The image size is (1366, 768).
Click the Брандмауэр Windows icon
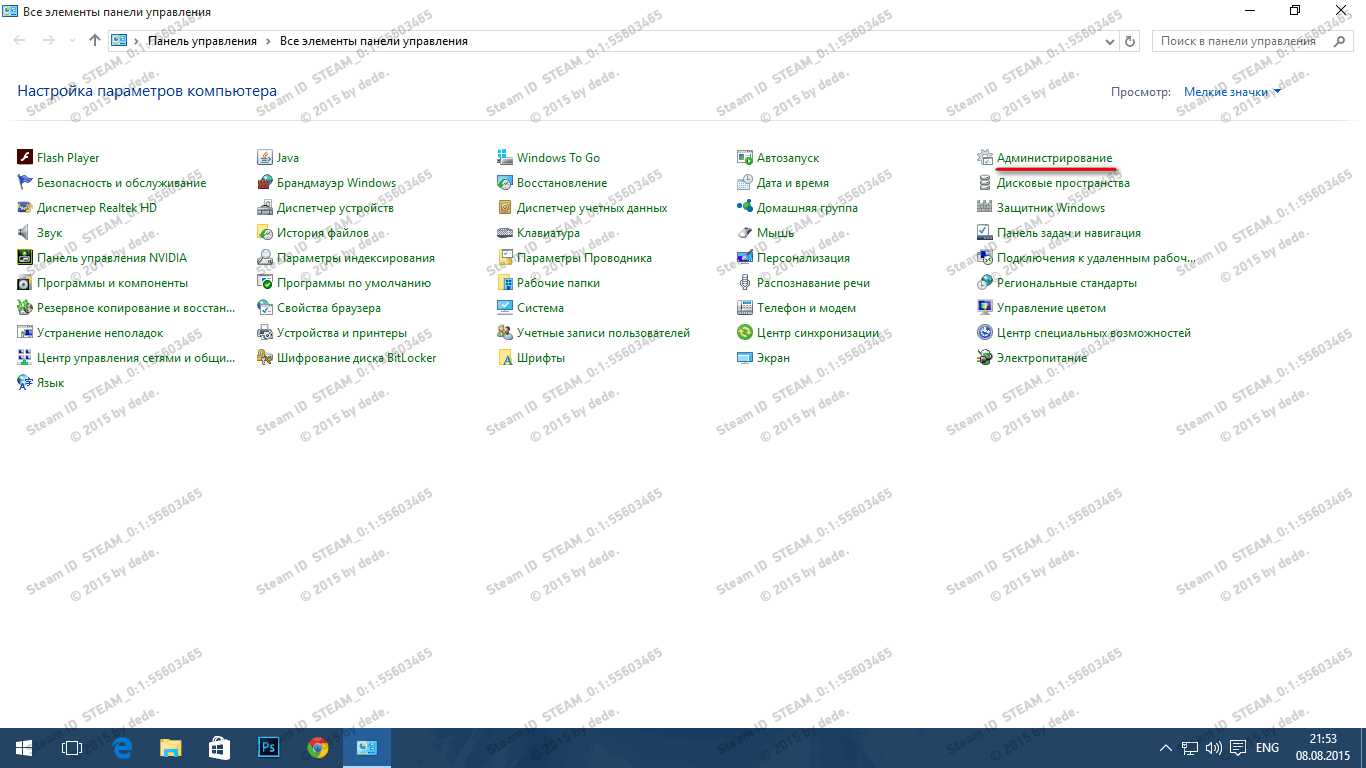click(x=265, y=183)
